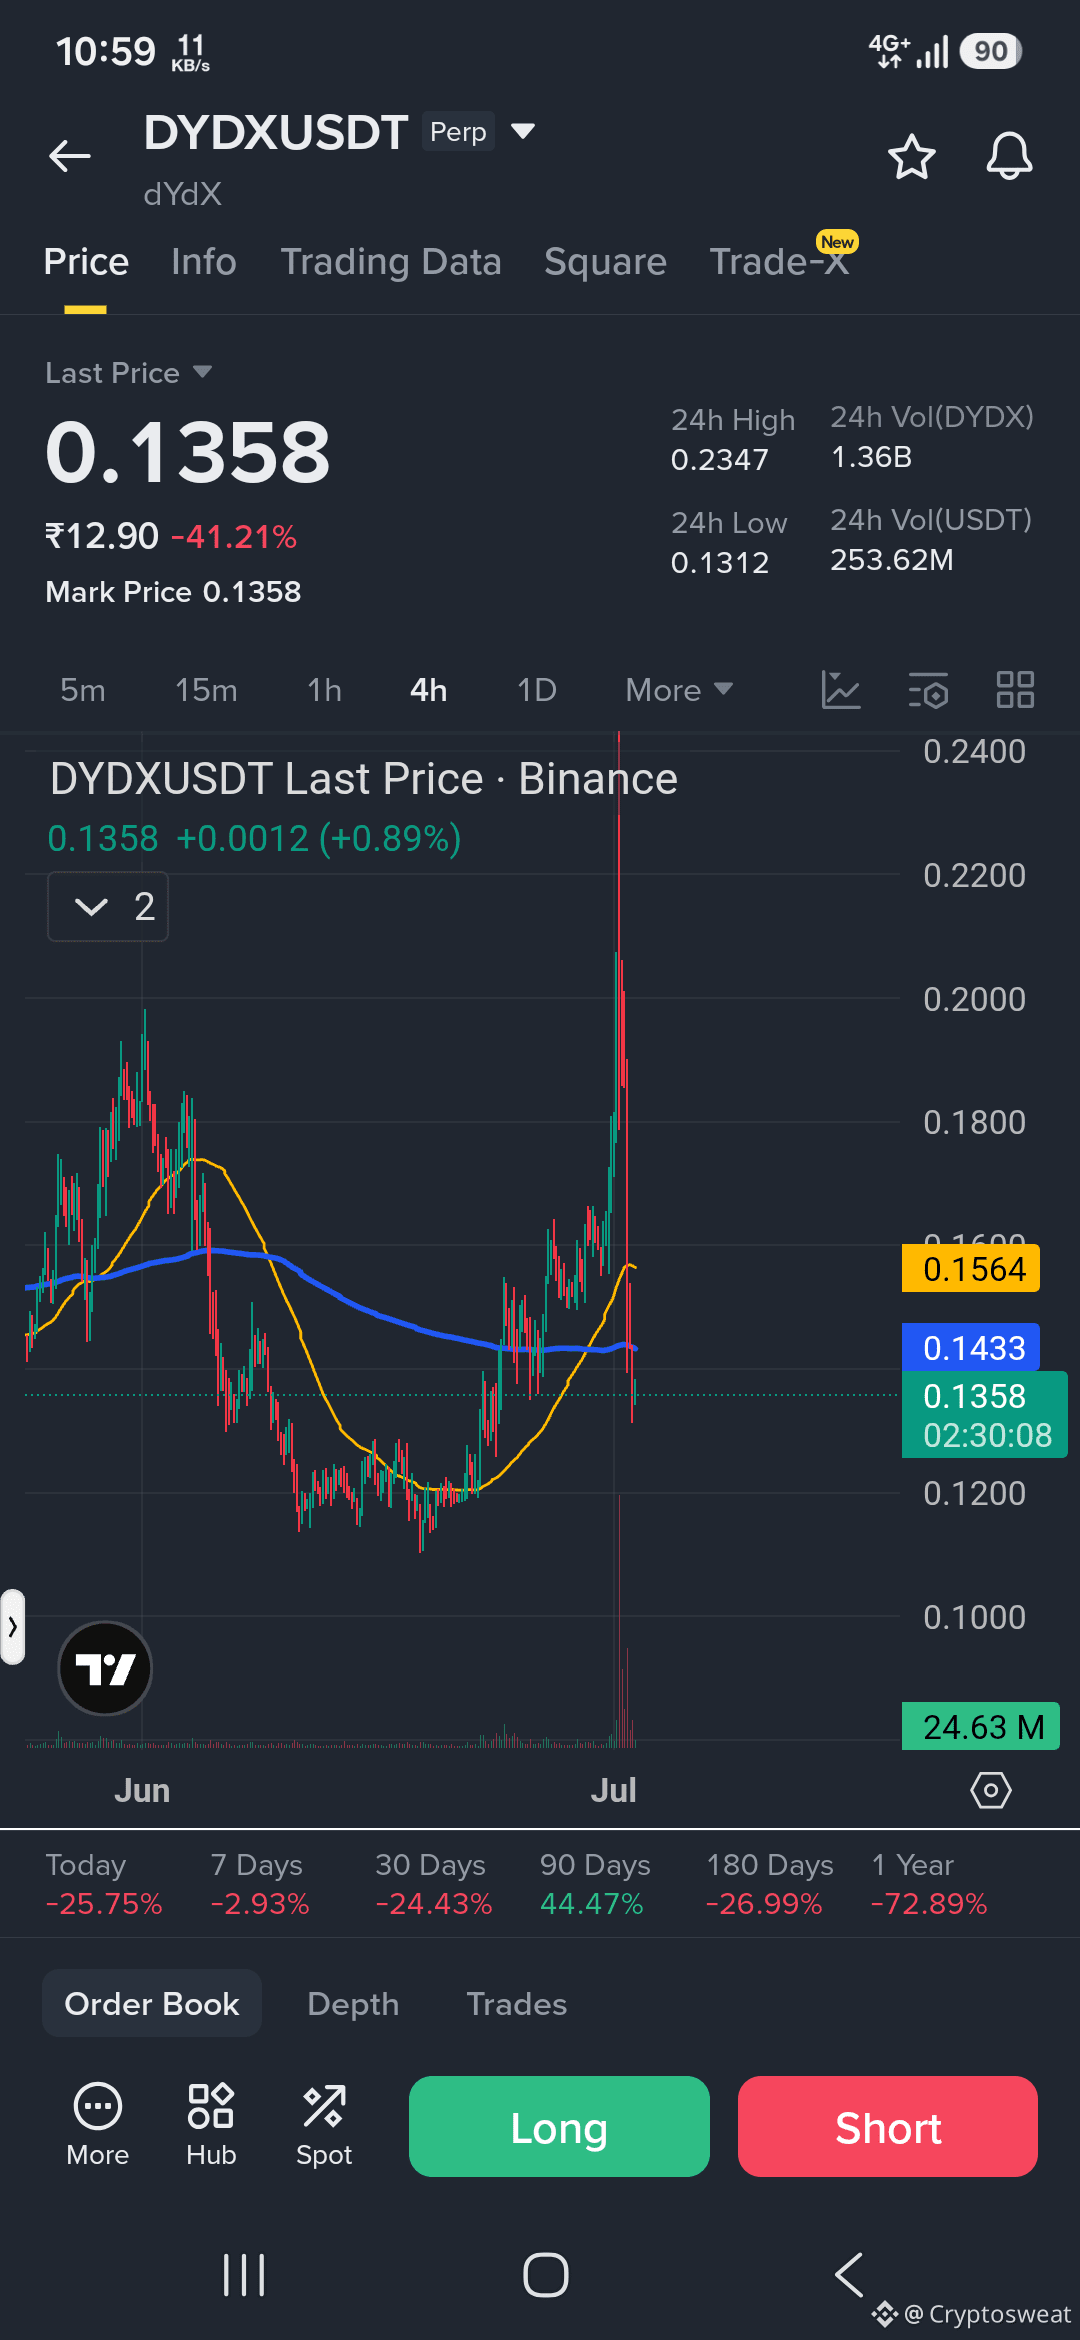Select the 5m timeframe
This screenshot has height=2340, width=1080.
(x=82, y=690)
